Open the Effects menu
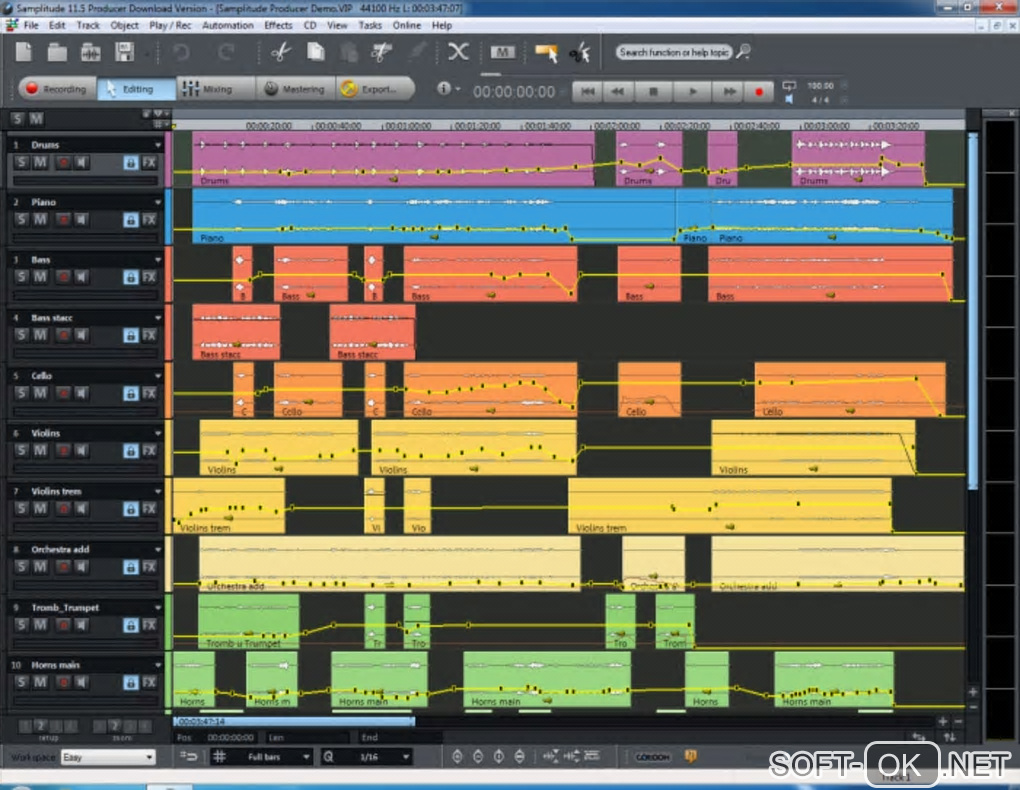This screenshot has width=1020, height=790. 278,25
